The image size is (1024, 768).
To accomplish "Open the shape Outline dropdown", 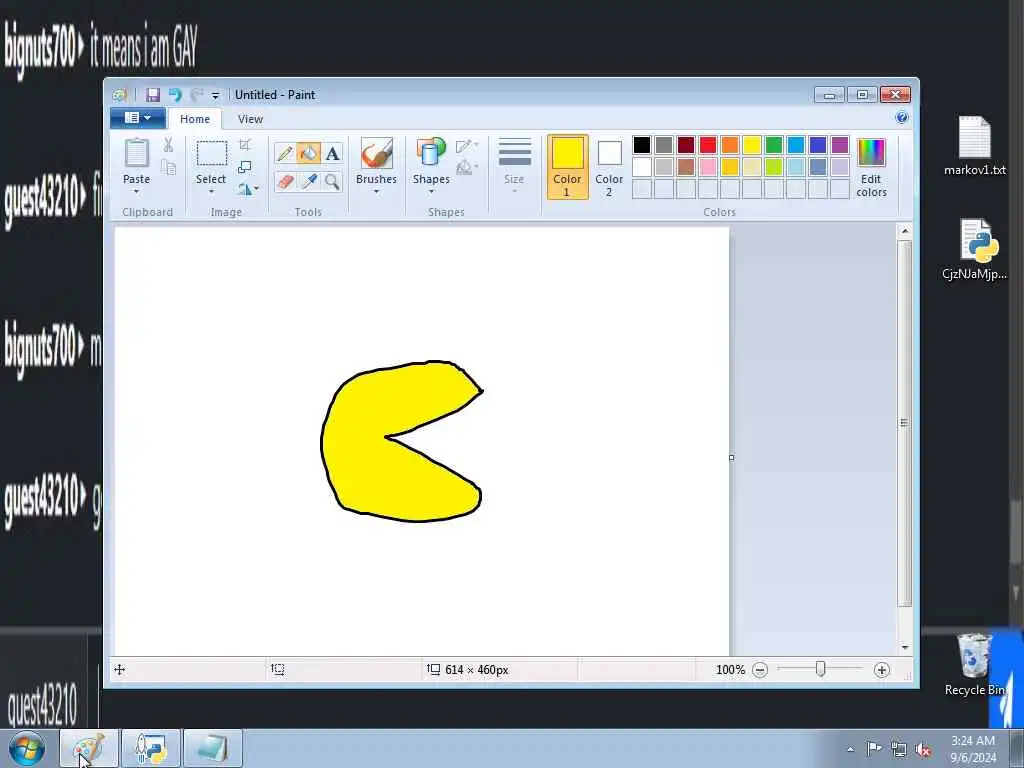I will (467, 145).
